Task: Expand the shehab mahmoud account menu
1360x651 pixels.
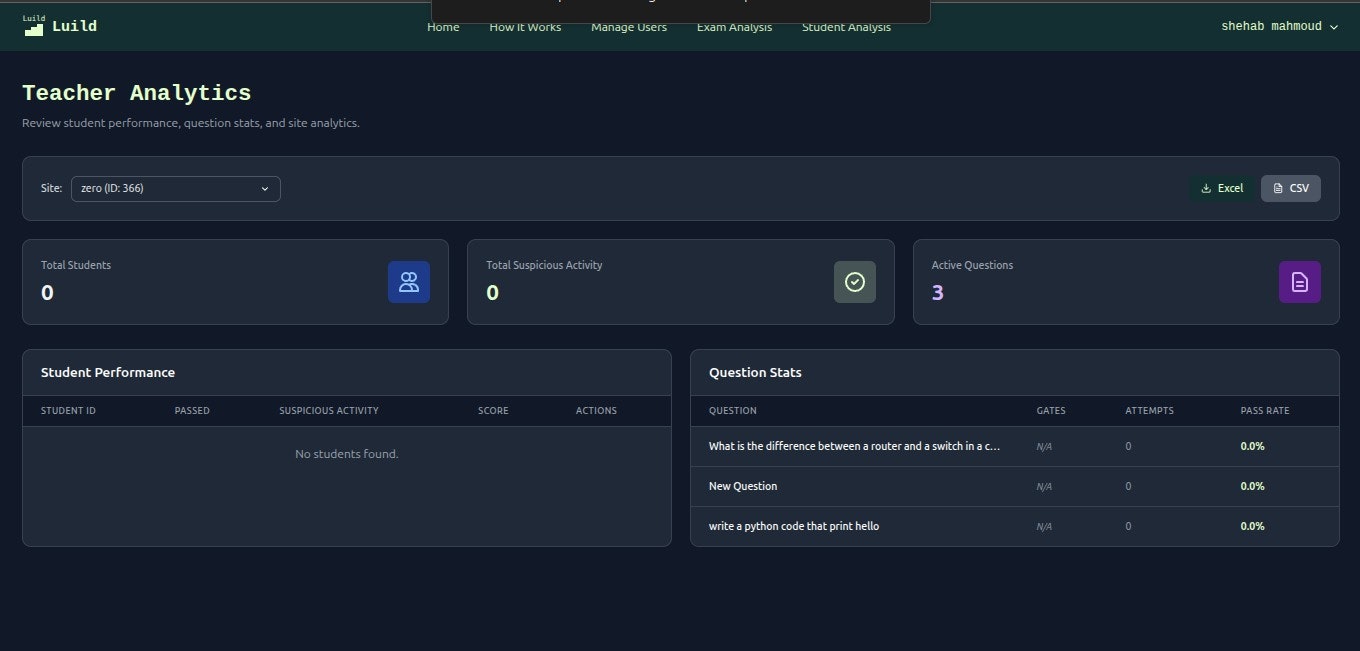Action: (x=1279, y=27)
